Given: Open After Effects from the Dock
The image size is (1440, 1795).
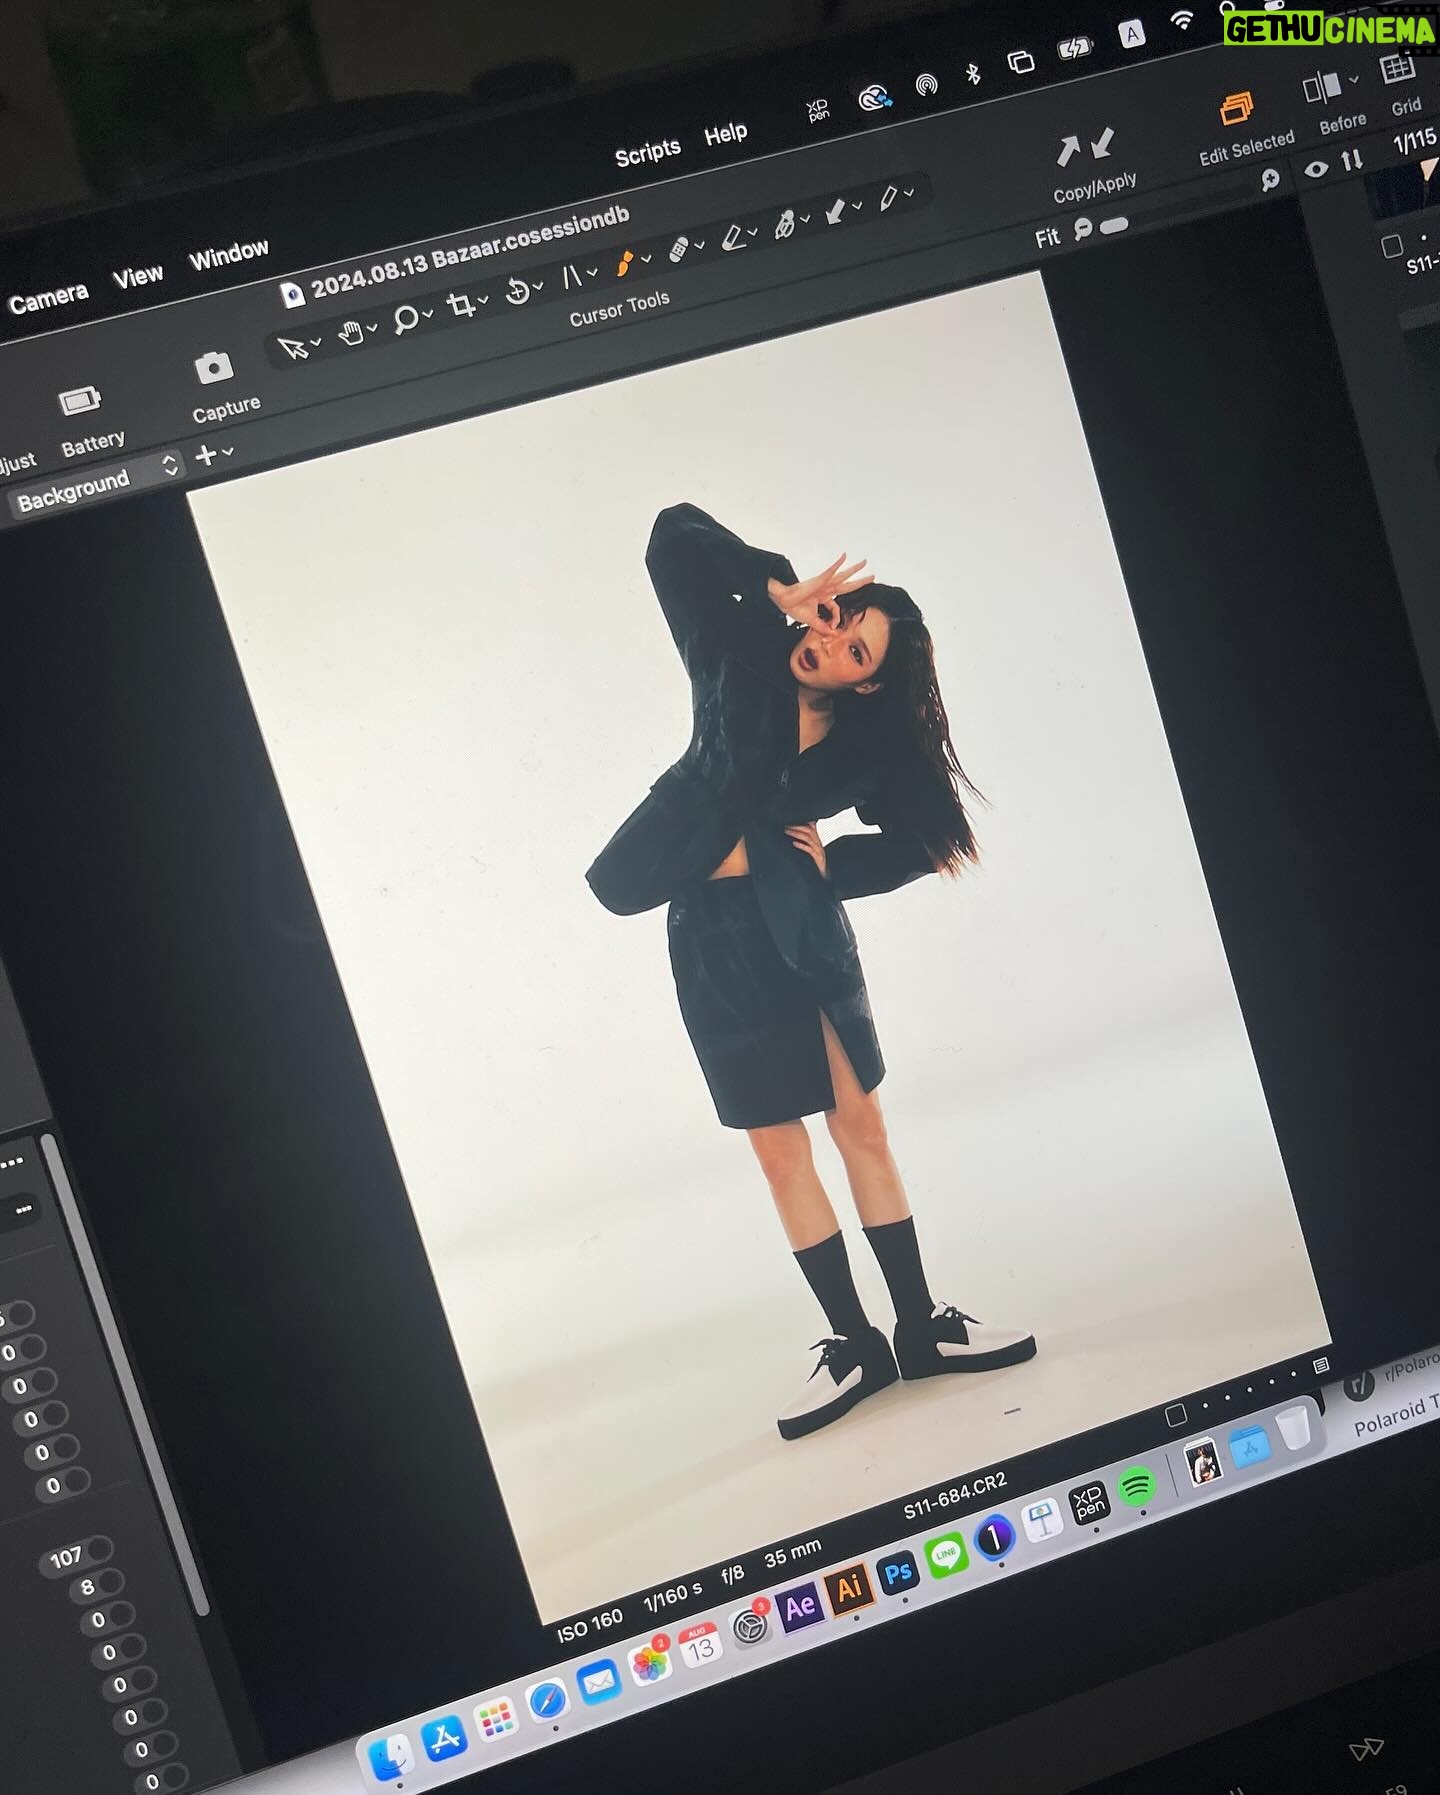Looking at the screenshot, I should click(x=799, y=1607).
